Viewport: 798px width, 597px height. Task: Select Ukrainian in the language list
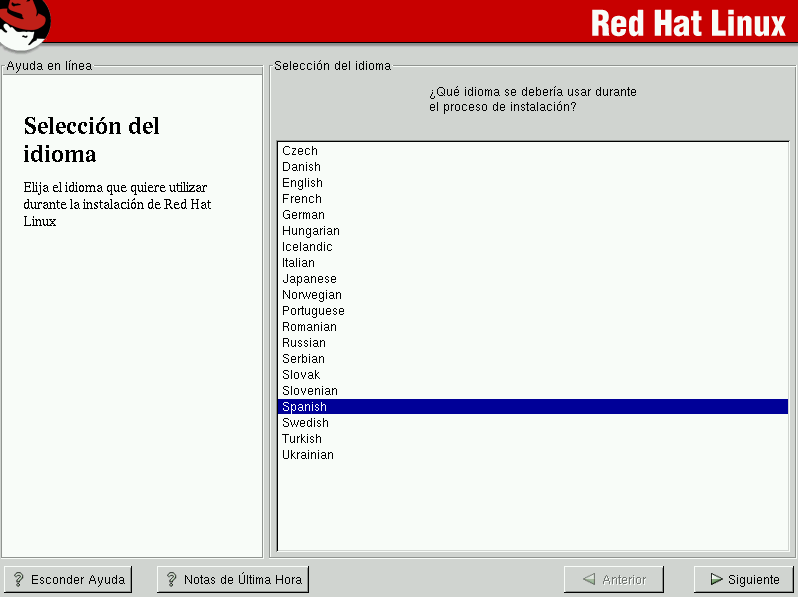(308, 455)
